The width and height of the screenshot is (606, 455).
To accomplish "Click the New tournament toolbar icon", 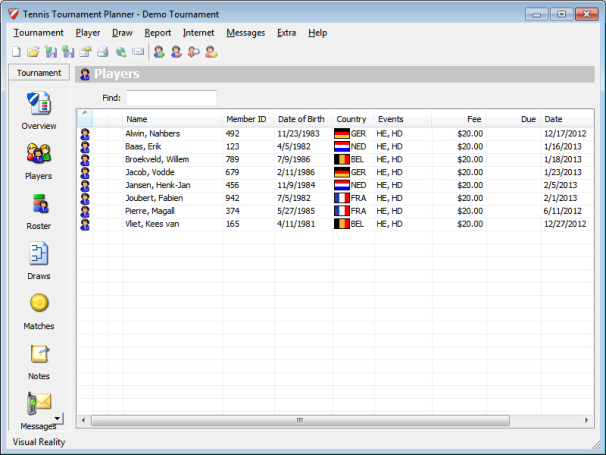I will click(x=16, y=52).
